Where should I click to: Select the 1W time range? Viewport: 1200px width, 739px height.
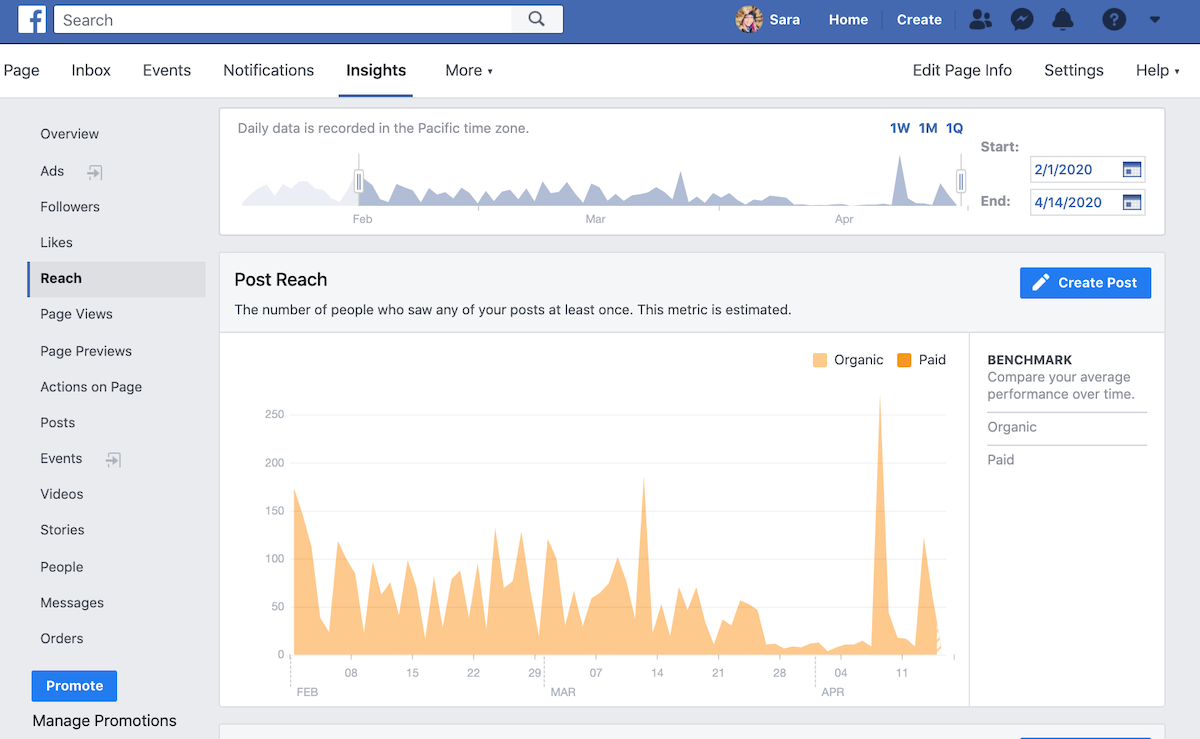point(900,128)
